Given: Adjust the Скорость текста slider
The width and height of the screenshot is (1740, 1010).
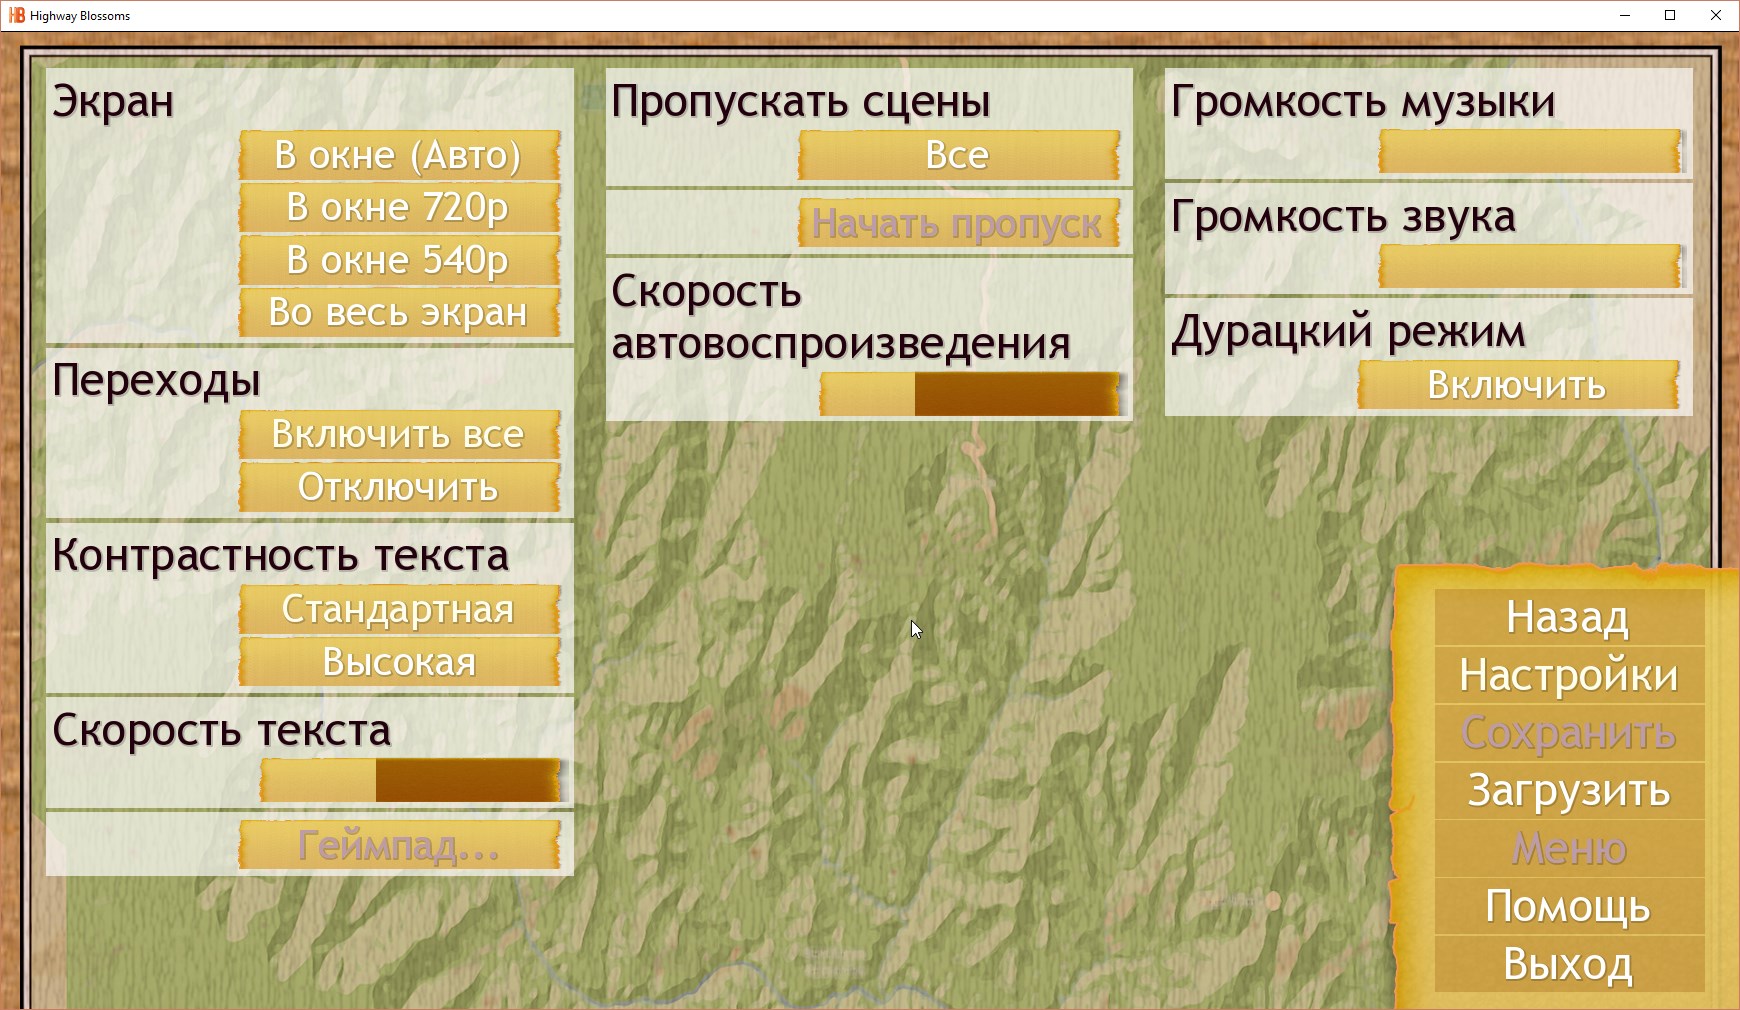Looking at the screenshot, I should click(x=410, y=780).
